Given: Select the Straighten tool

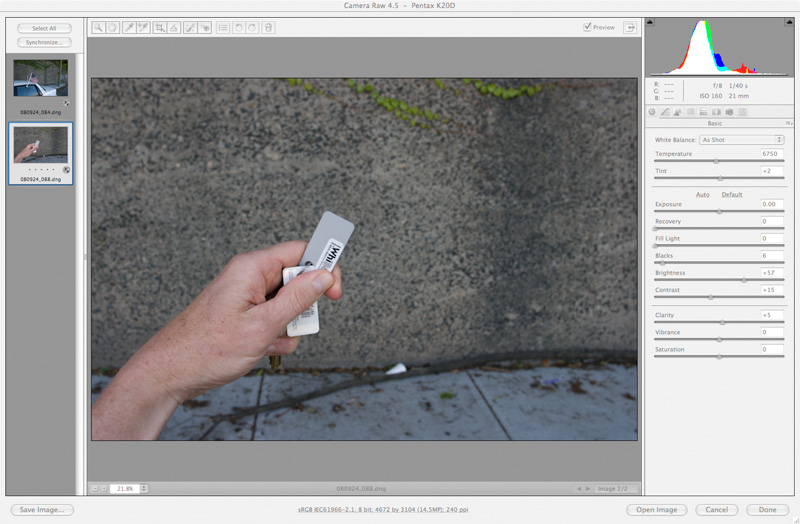Looking at the screenshot, I should point(174,28).
